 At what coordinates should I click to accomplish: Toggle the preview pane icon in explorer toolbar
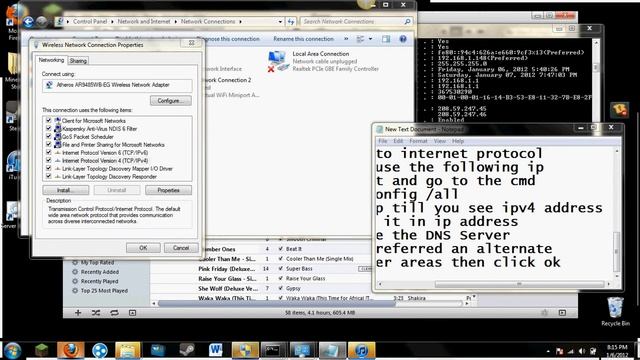pos(386,39)
